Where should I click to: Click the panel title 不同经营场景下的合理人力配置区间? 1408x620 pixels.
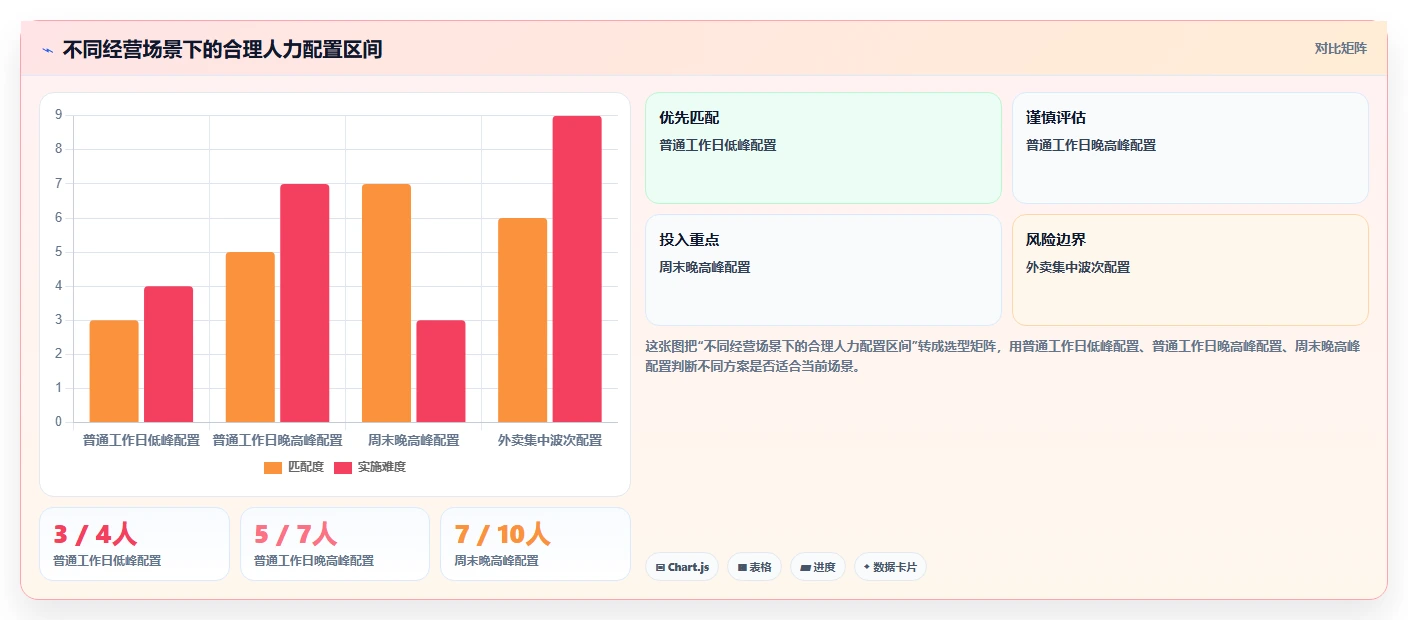click(222, 49)
